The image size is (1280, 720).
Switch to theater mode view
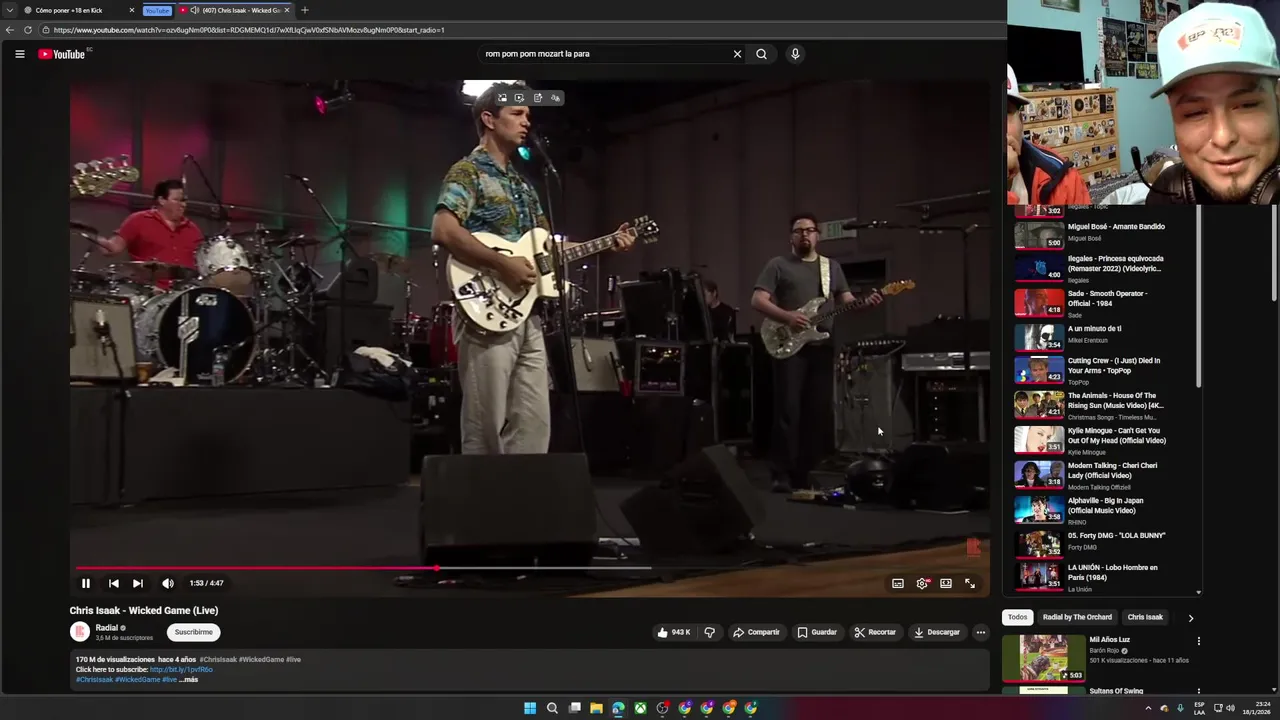click(x=946, y=583)
